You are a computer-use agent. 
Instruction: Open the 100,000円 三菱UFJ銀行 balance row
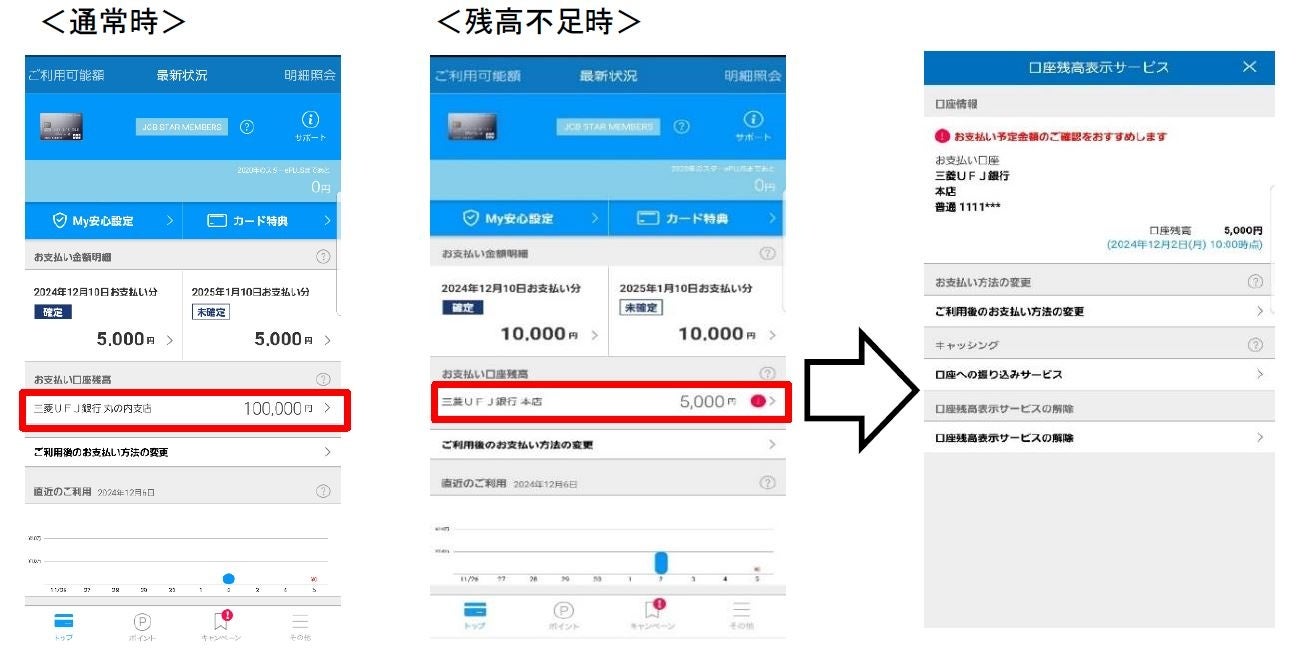point(182,409)
